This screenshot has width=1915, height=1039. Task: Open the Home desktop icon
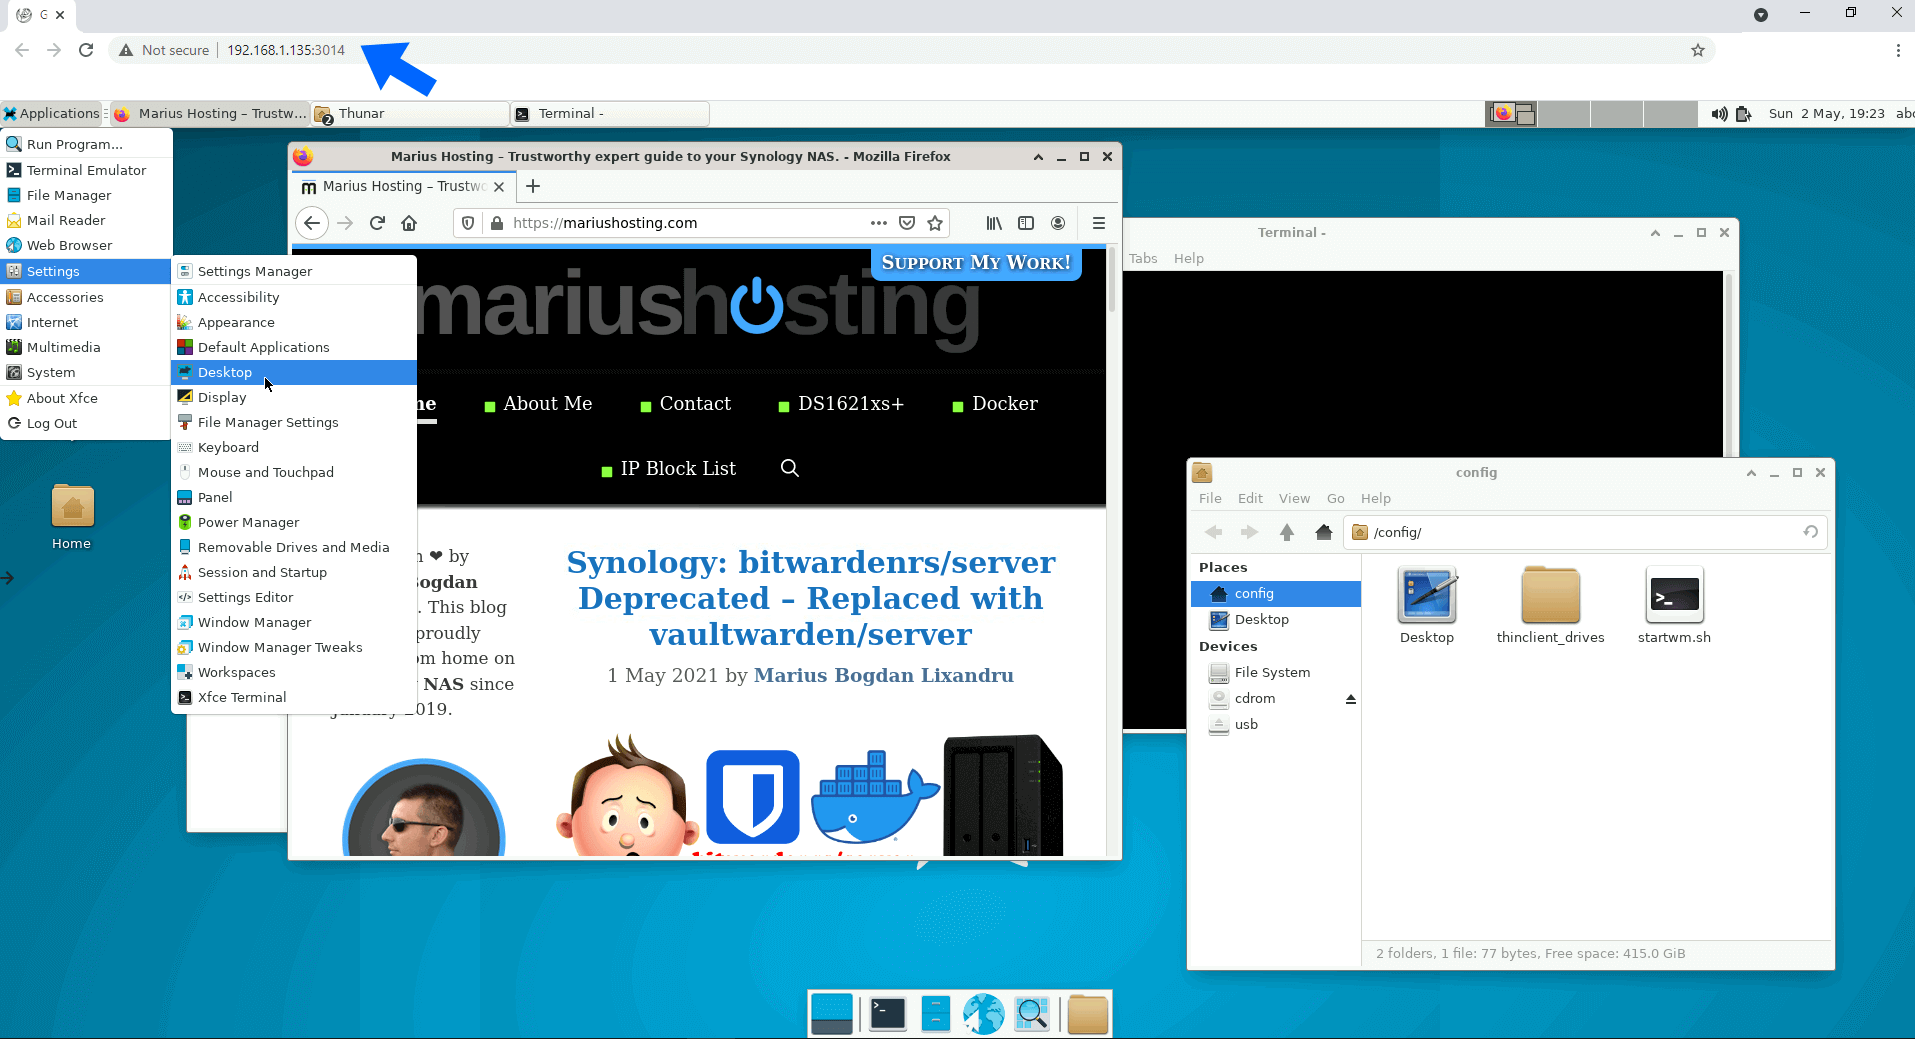pos(72,517)
